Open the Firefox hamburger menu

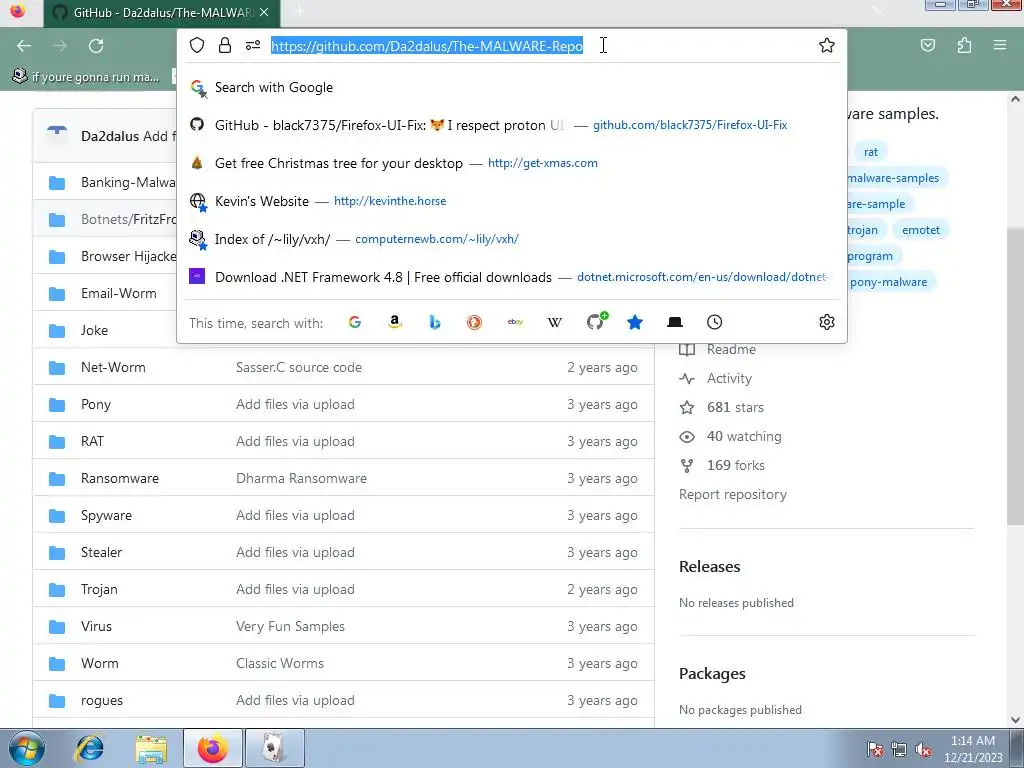click(999, 46)
